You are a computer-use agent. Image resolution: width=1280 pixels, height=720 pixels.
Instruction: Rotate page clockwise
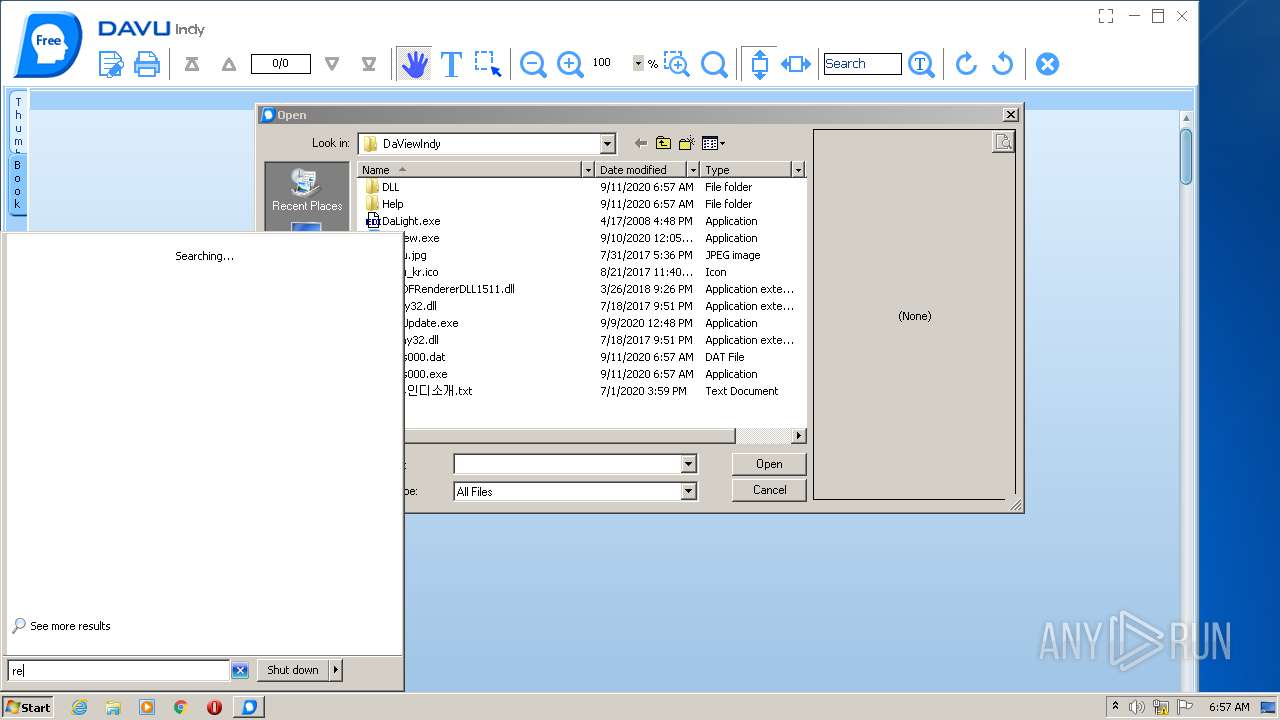[x=966, y=64]
